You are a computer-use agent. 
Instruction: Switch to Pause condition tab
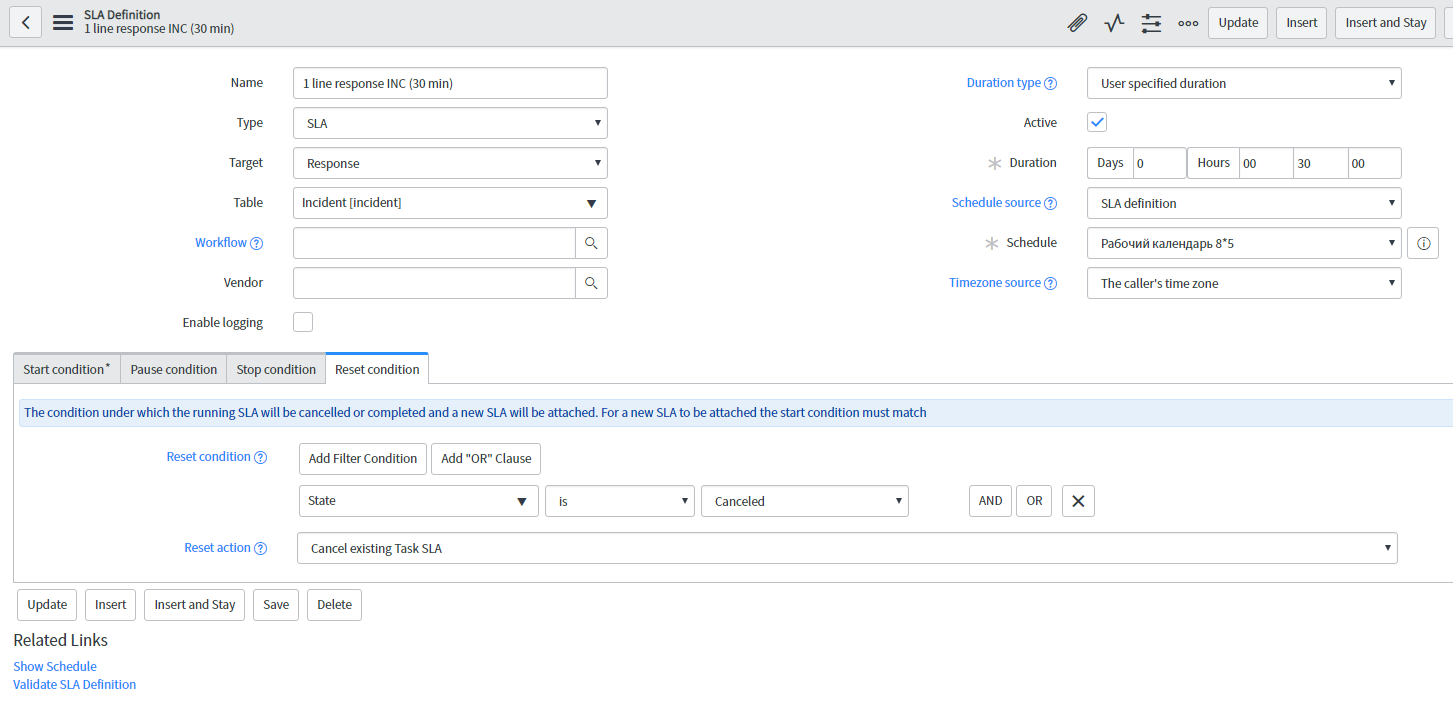[x=174, y=369]
